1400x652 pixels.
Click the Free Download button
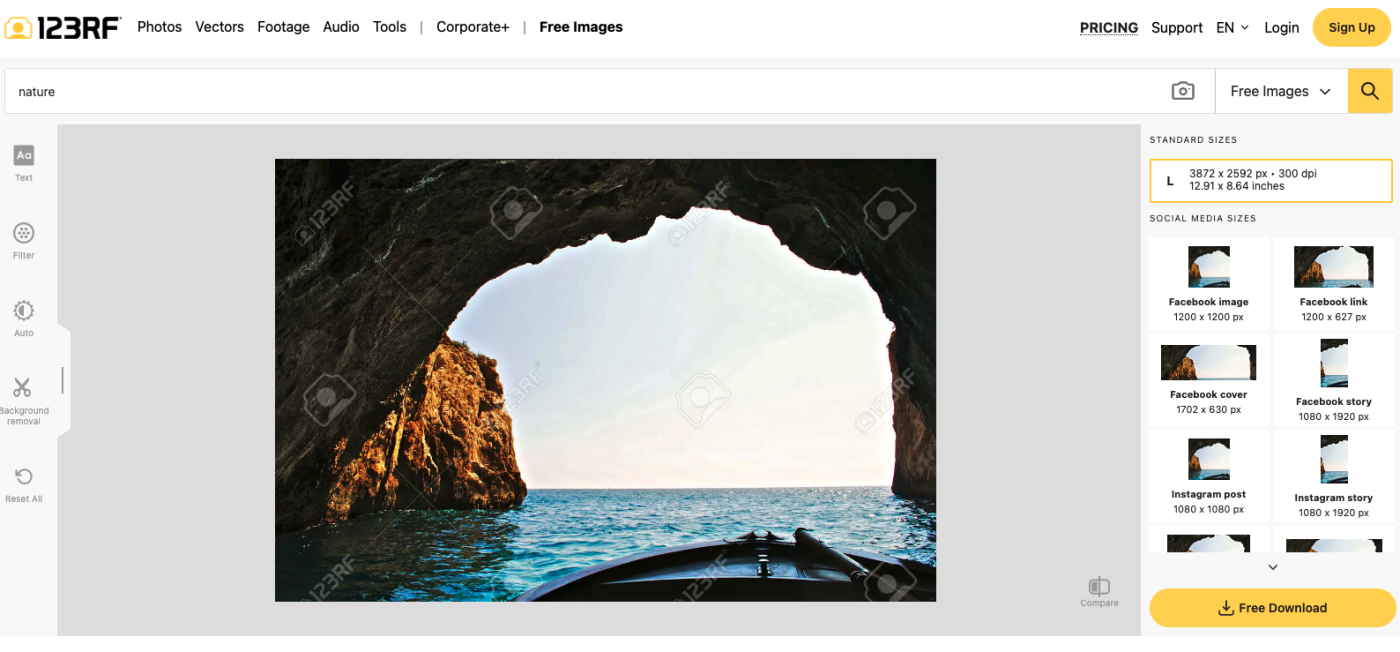[1272, 608]
